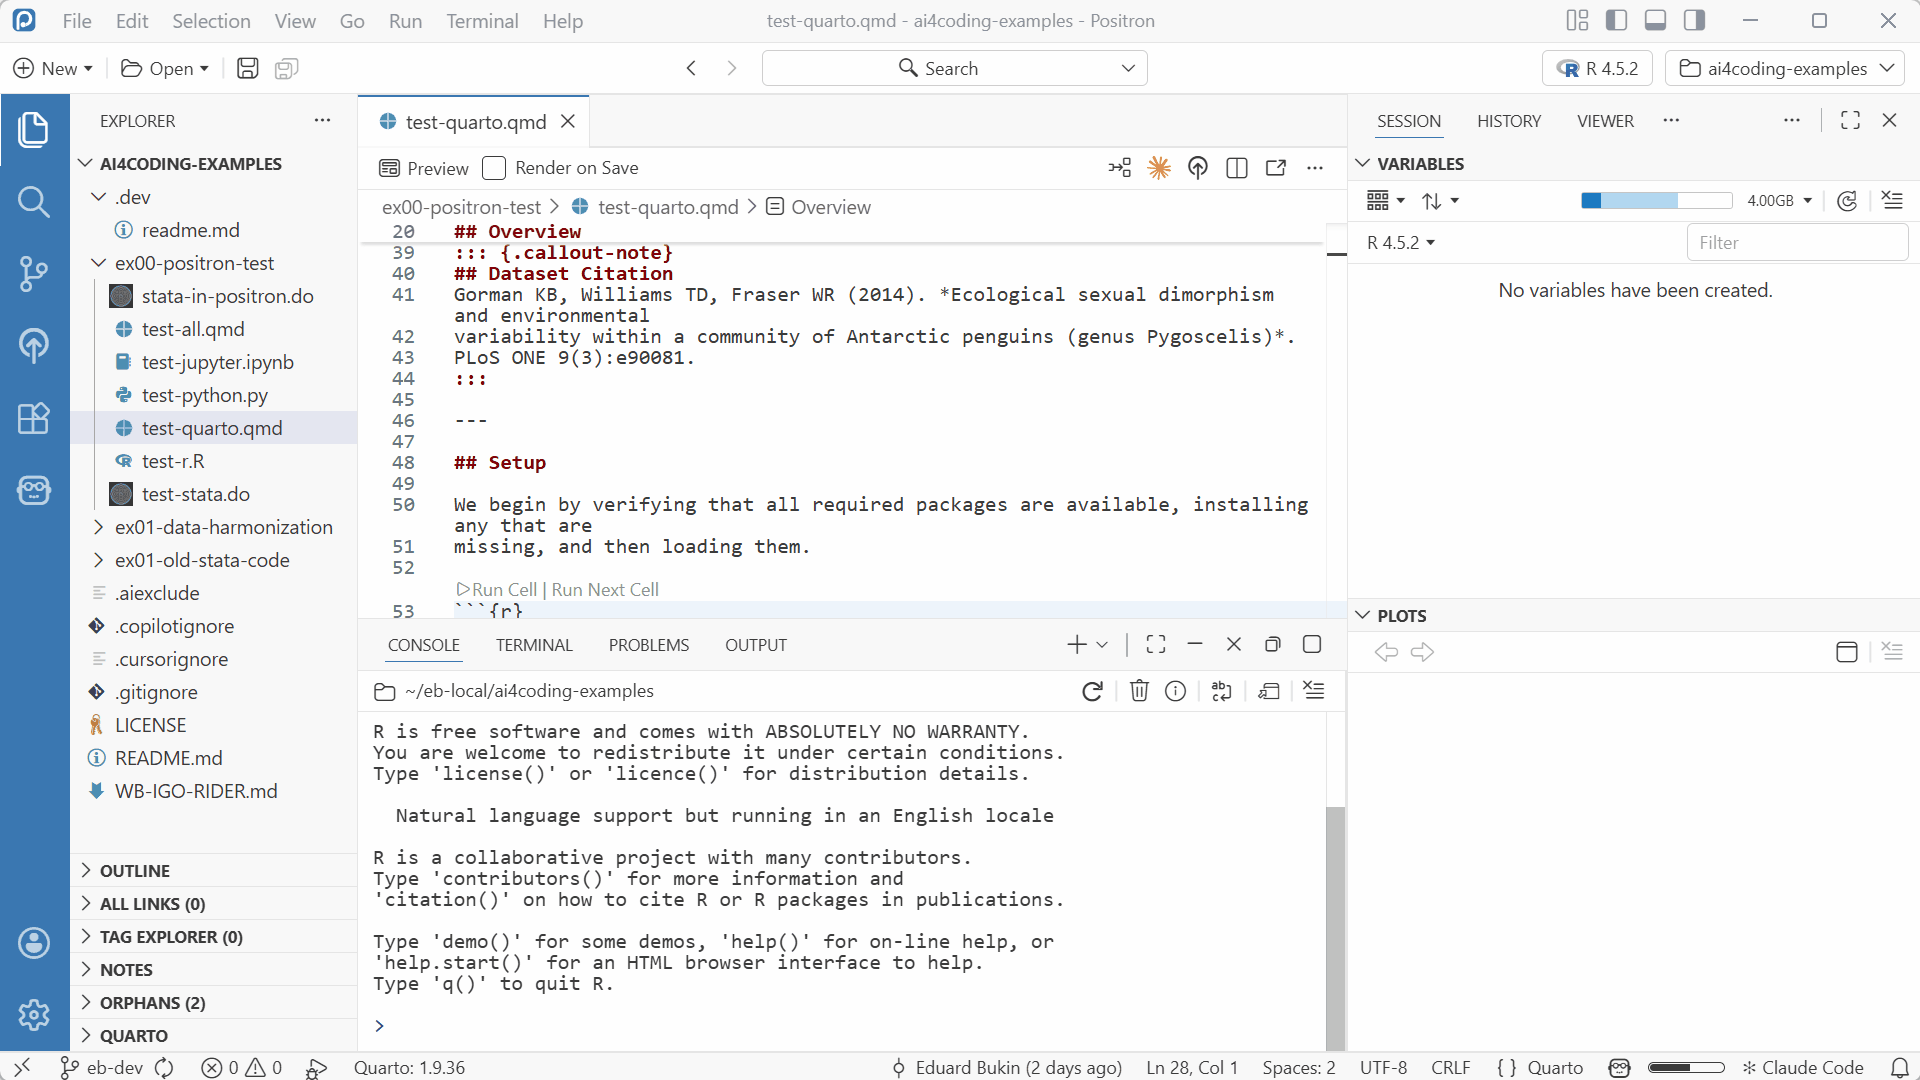The height and width of the screenshot is (1080, 1920).
Task: Open the OUTPUT panel tab
Action: [756, 645]
